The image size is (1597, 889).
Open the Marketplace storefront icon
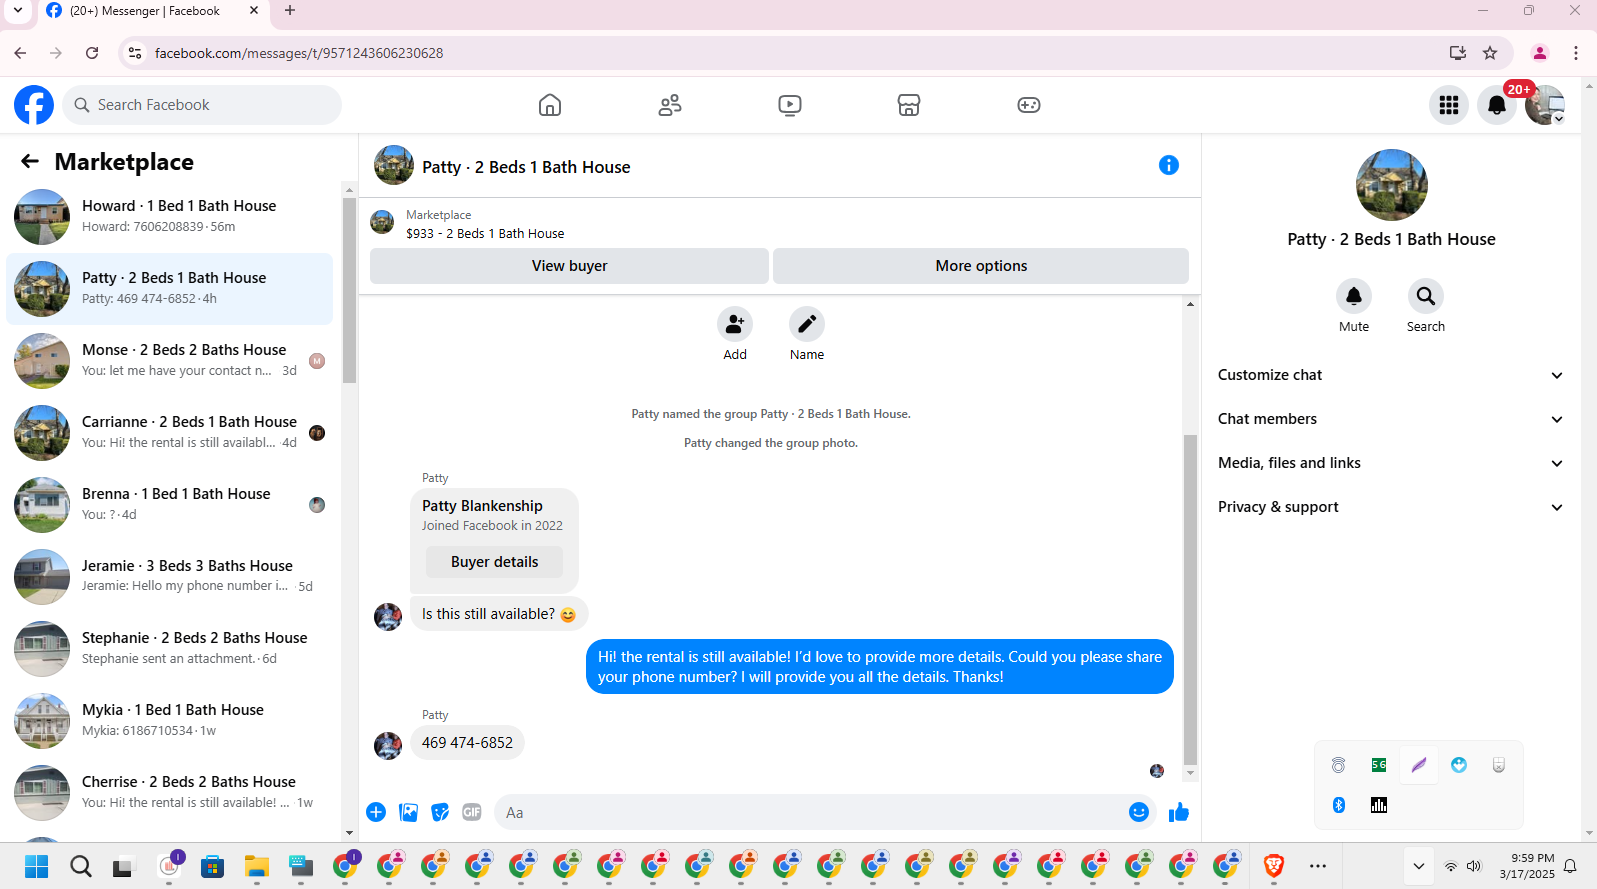909,105
